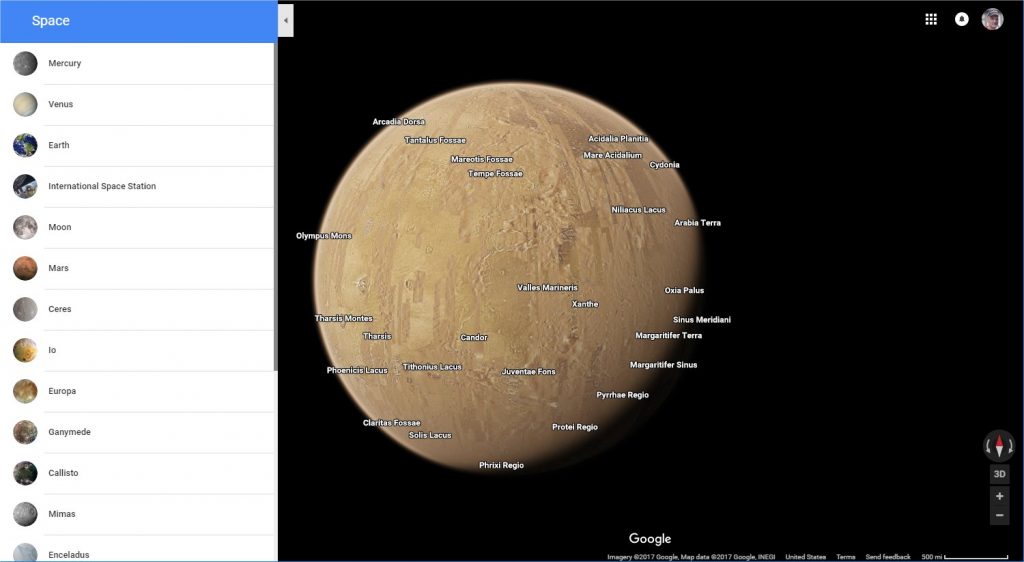This screenshot has width=1024, height=562.
Task: Select Ganymede in the list
Action: click(x=69, y=432)
